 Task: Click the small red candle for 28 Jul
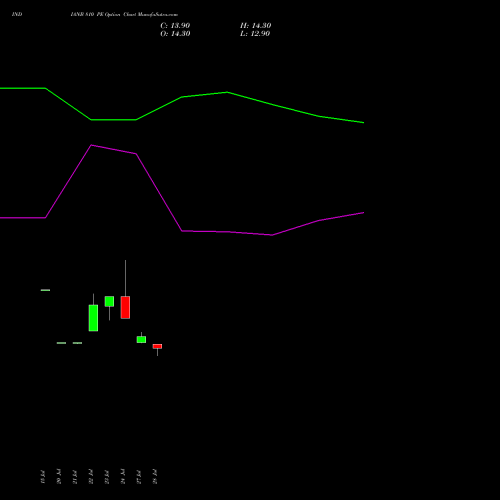(x=157, y=346)
